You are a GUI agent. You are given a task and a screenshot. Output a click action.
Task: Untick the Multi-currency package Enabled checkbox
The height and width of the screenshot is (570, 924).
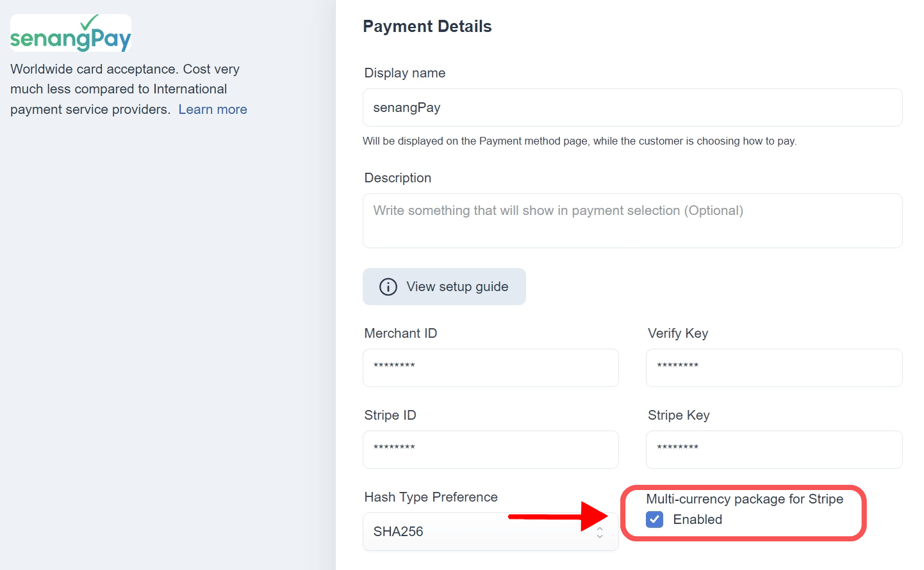click(655, 519)
